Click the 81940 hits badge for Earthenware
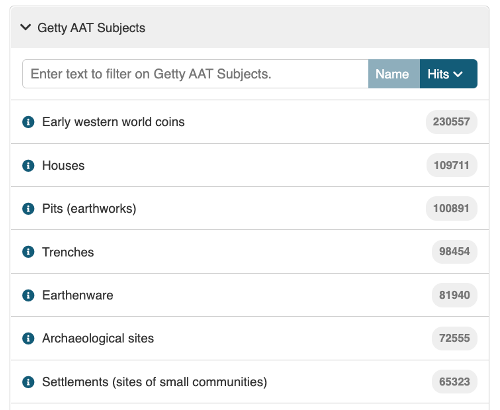The height and width of the screenshot is (410, 500). (x=454, y=295)
